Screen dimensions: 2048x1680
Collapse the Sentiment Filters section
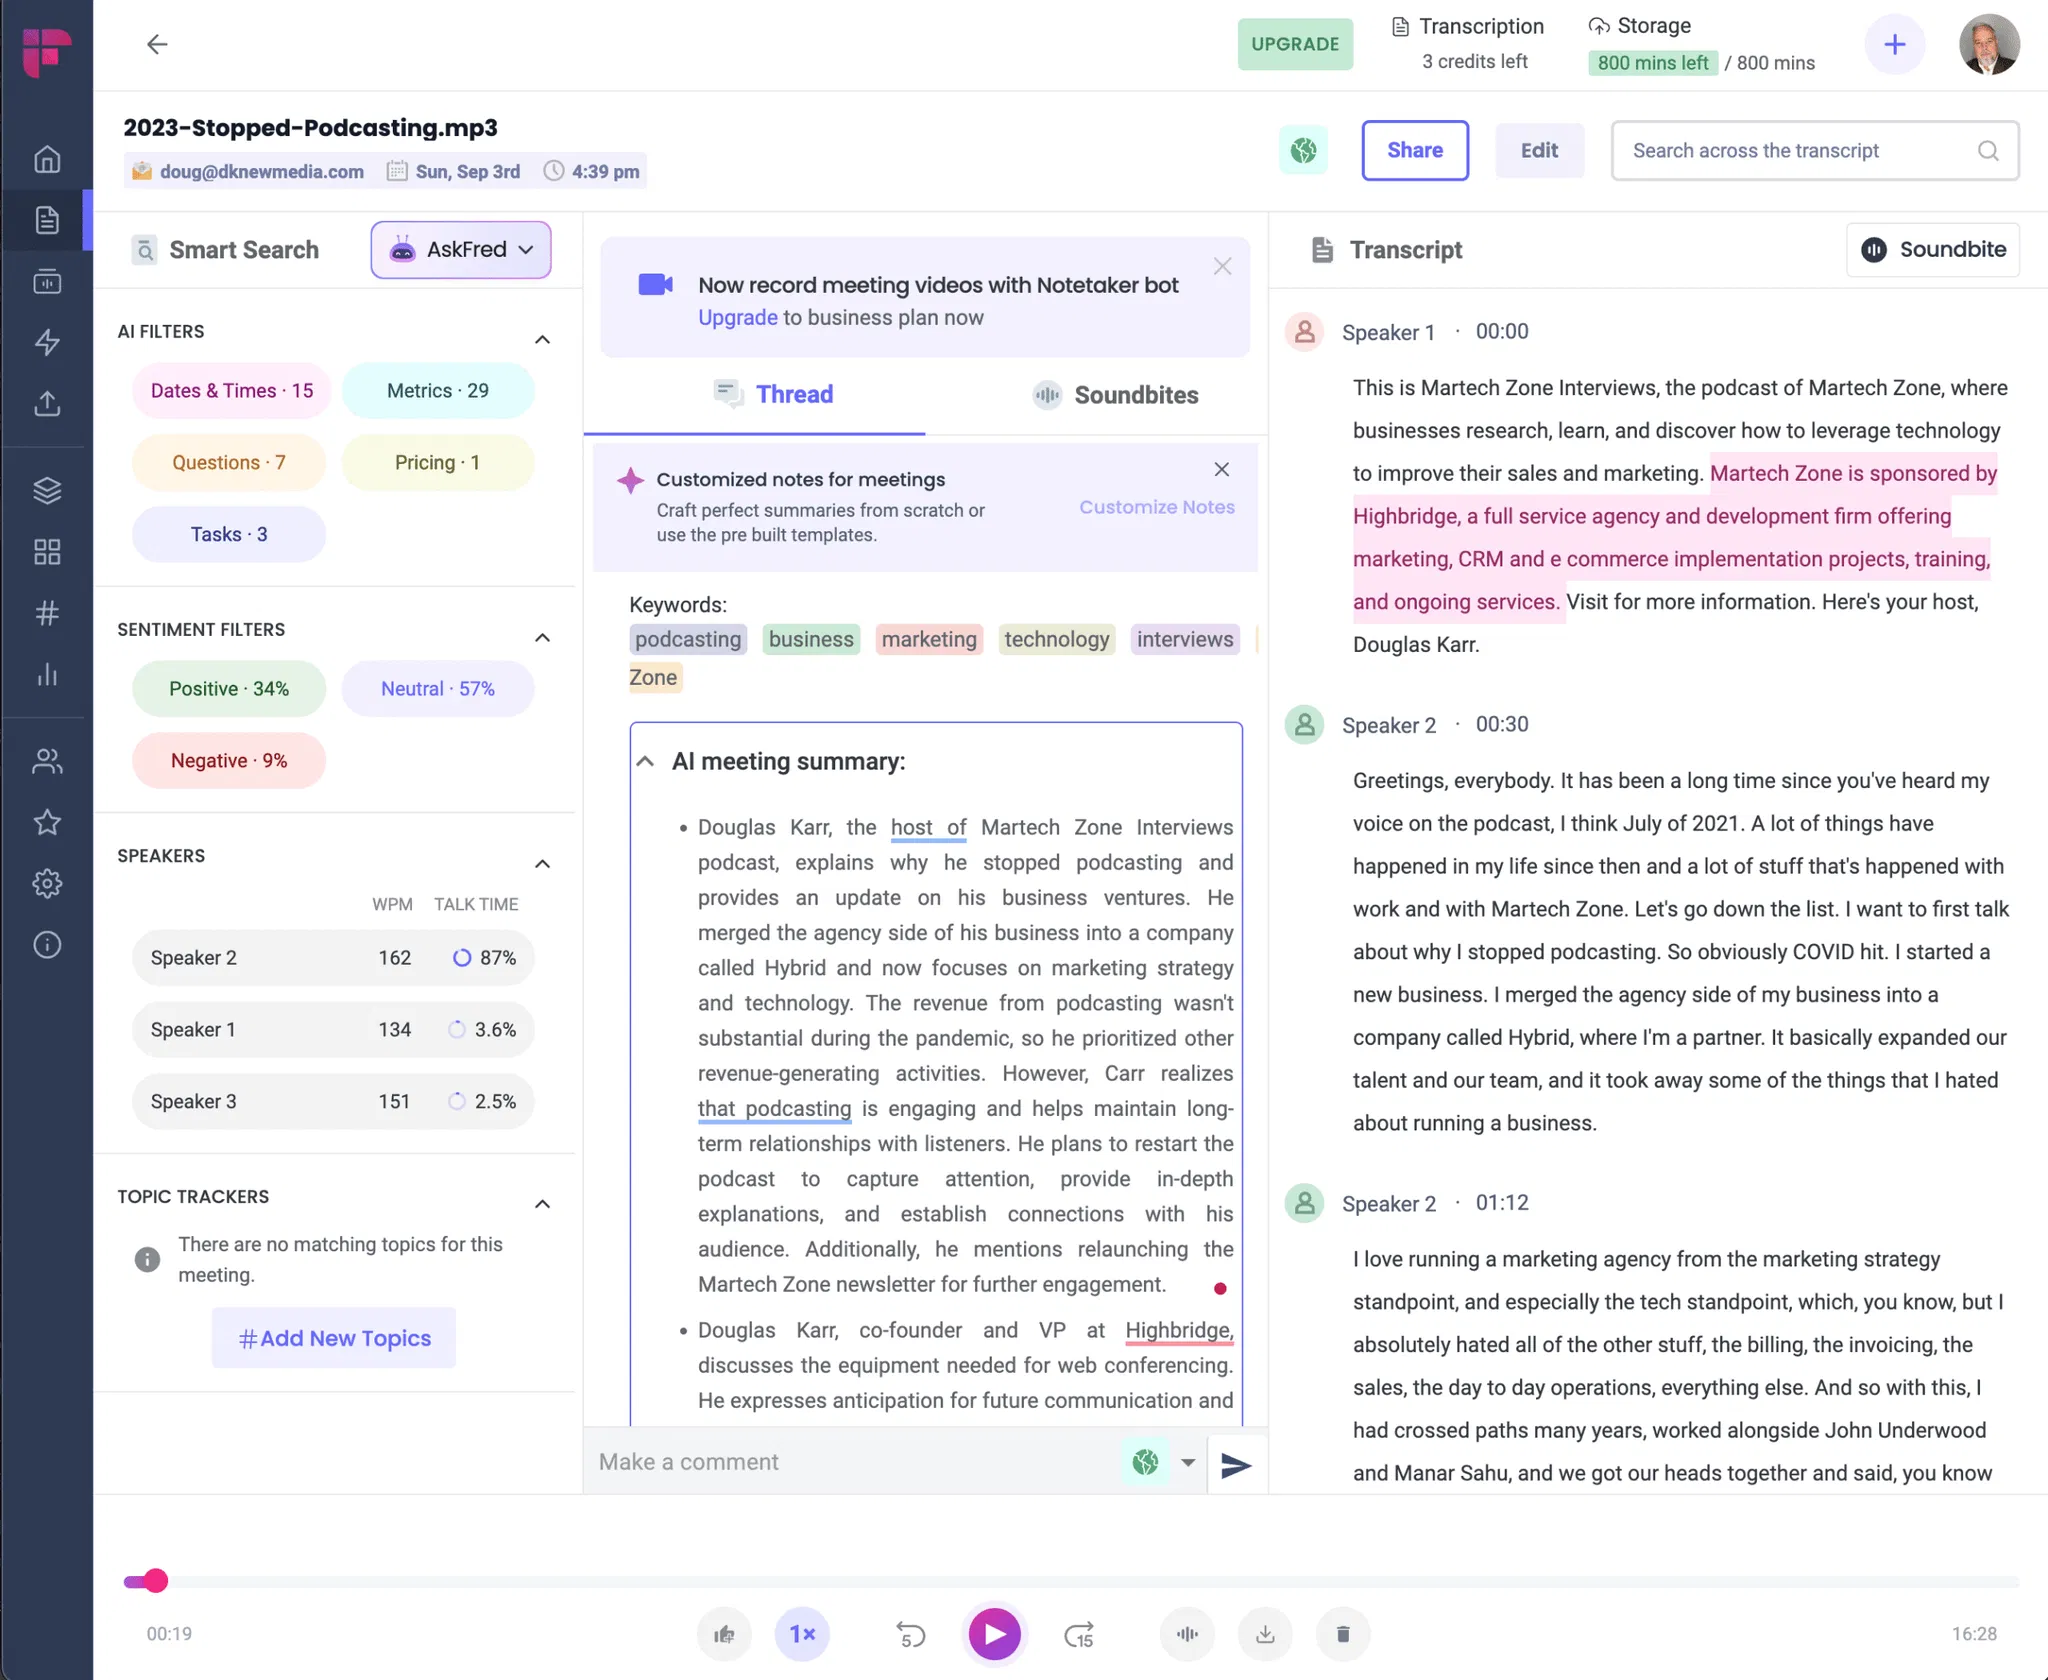click(542, 638)
